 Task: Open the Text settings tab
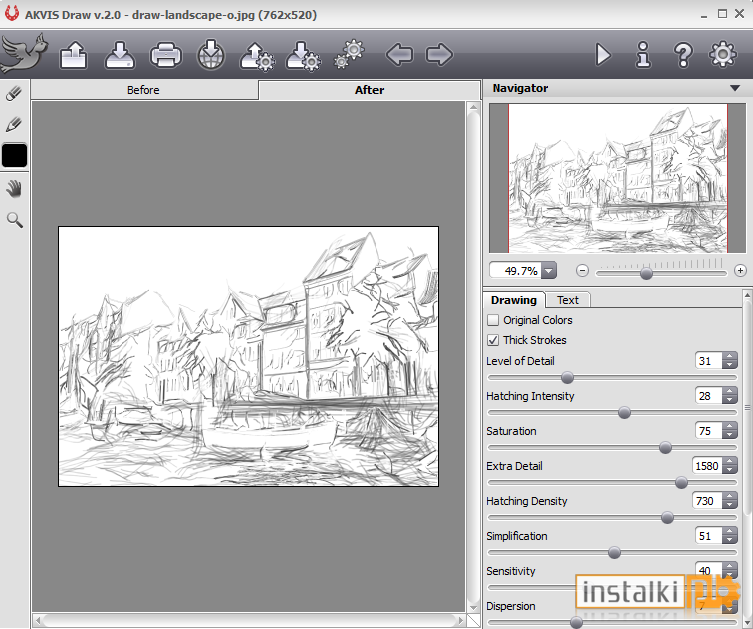click(568, 300)
